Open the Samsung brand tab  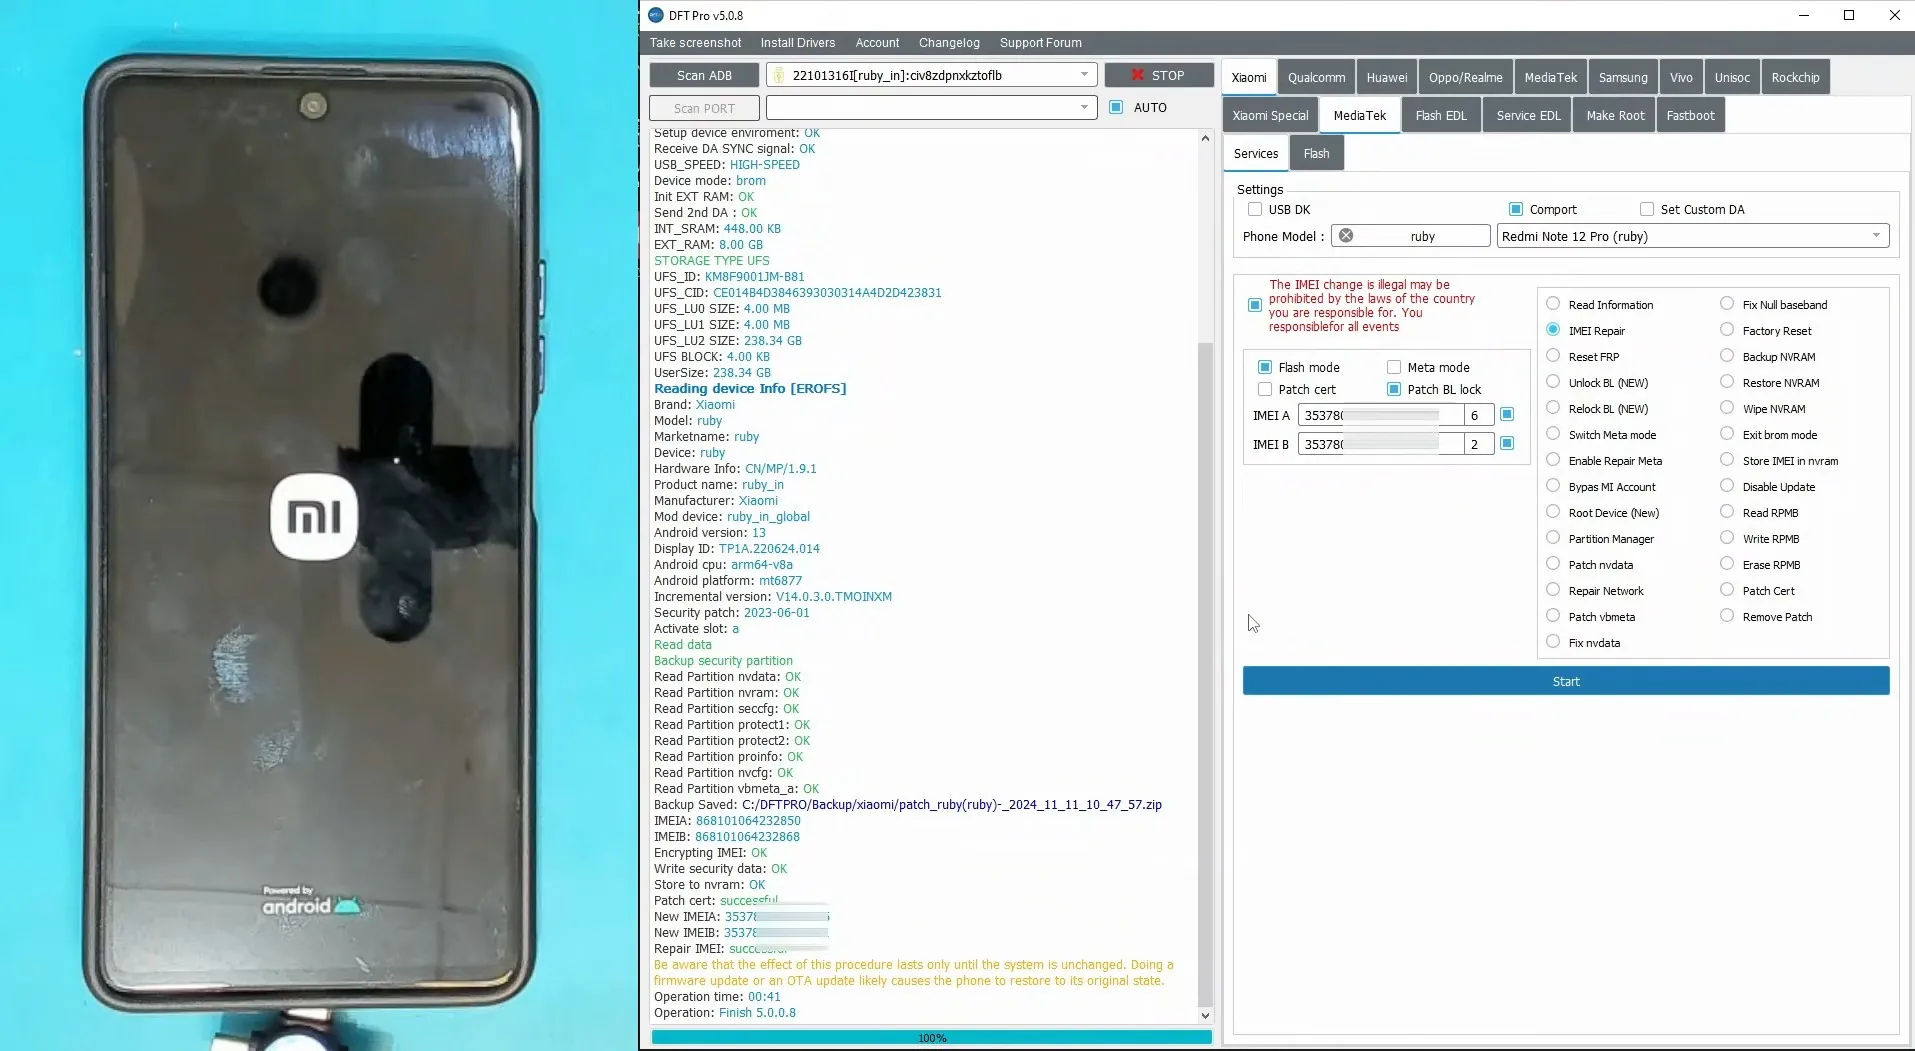coord(1622,77)
